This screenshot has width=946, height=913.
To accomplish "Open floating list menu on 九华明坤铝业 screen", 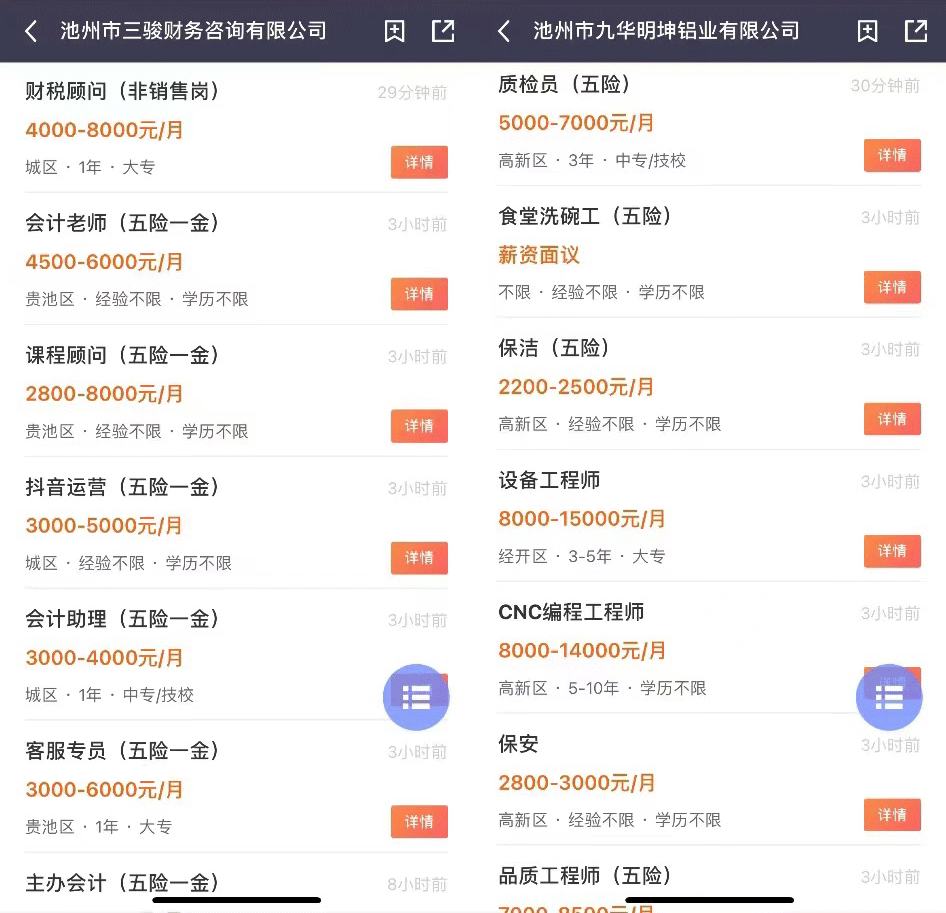I will (889, 697).
